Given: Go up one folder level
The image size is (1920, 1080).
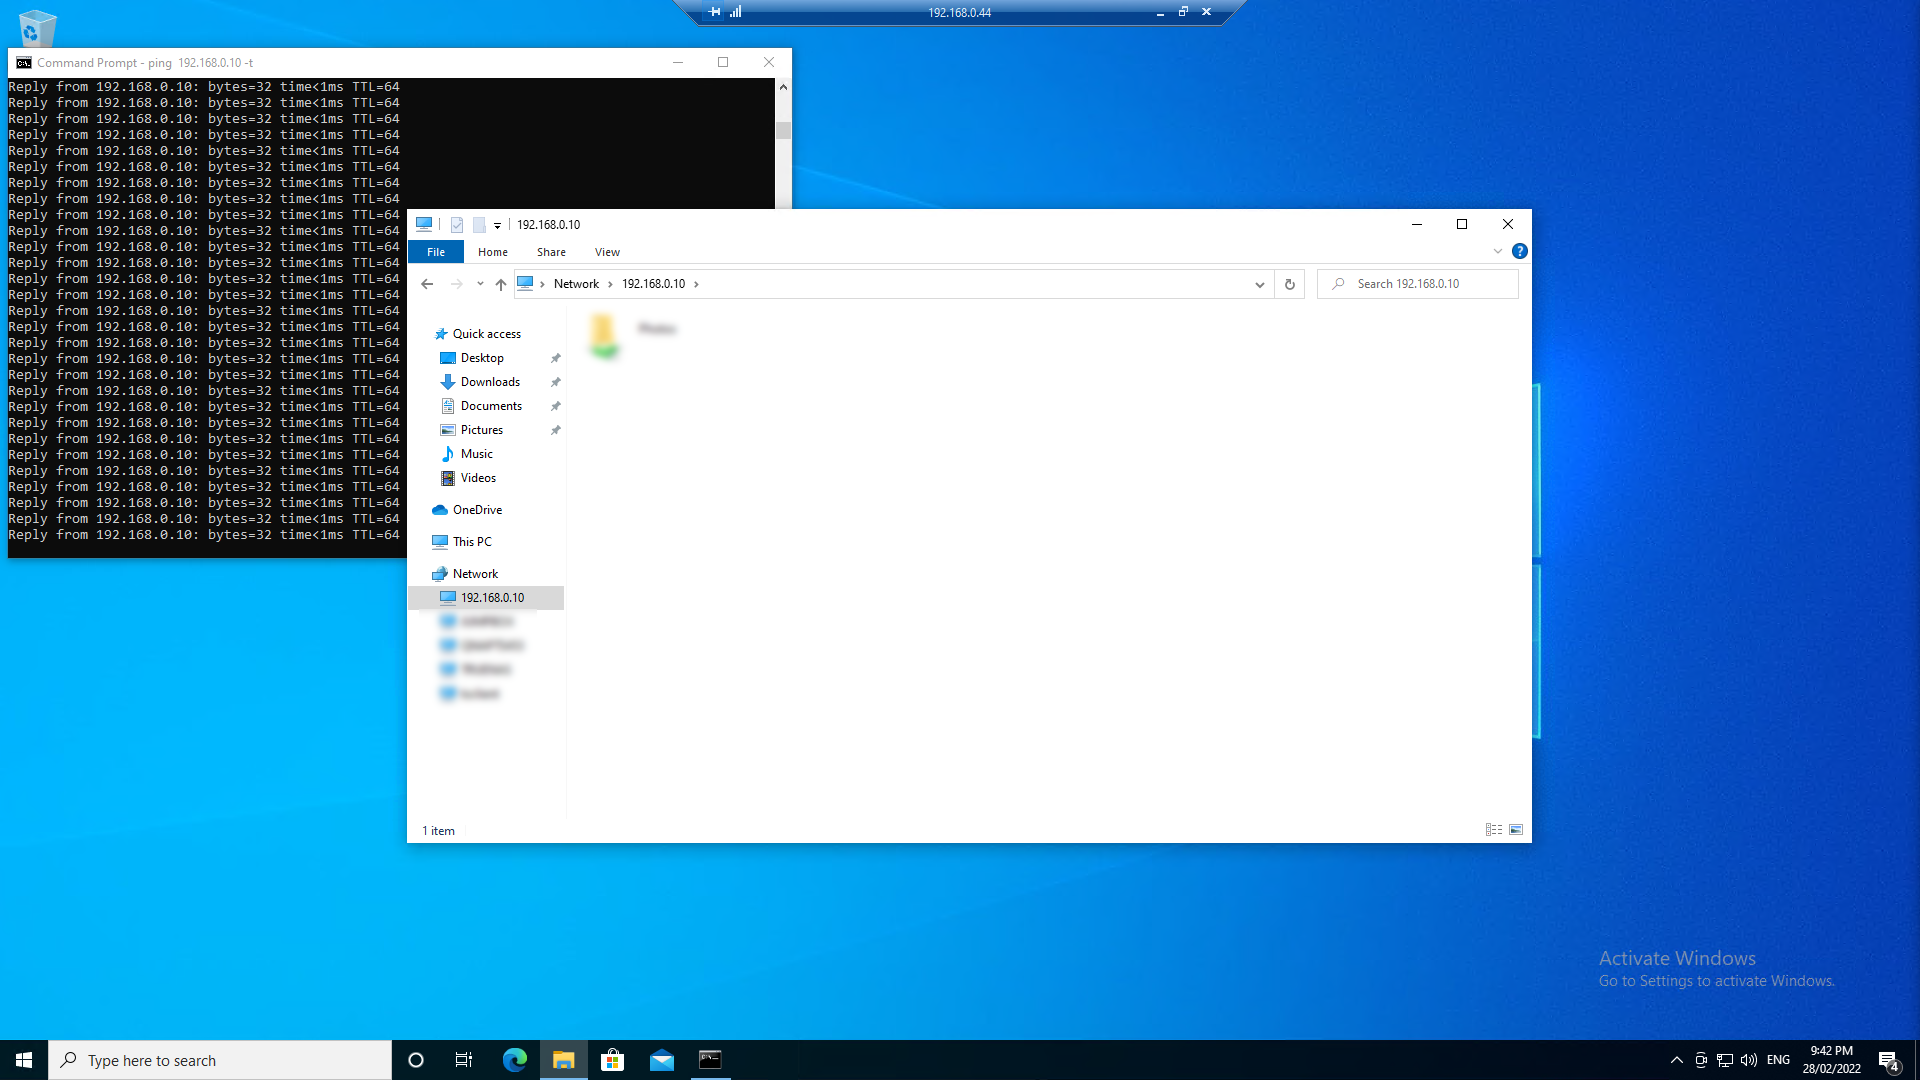Looking at the screenshot, I should pos(501,284).
